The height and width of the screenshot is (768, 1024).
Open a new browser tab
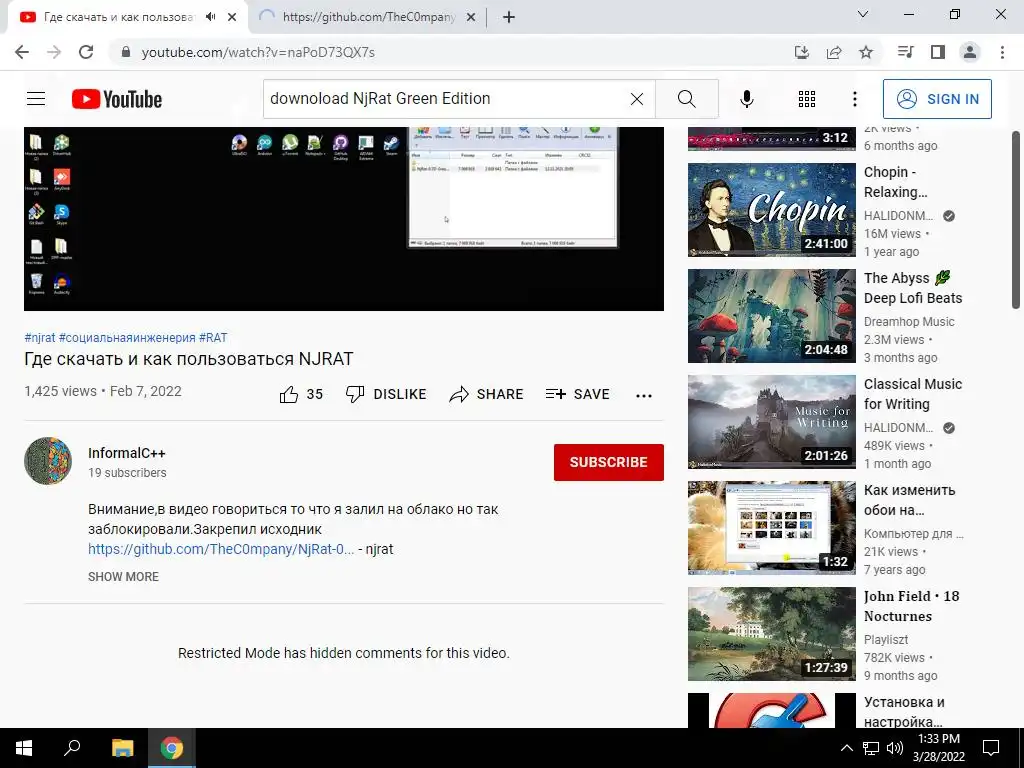click(x=509, y=17)
